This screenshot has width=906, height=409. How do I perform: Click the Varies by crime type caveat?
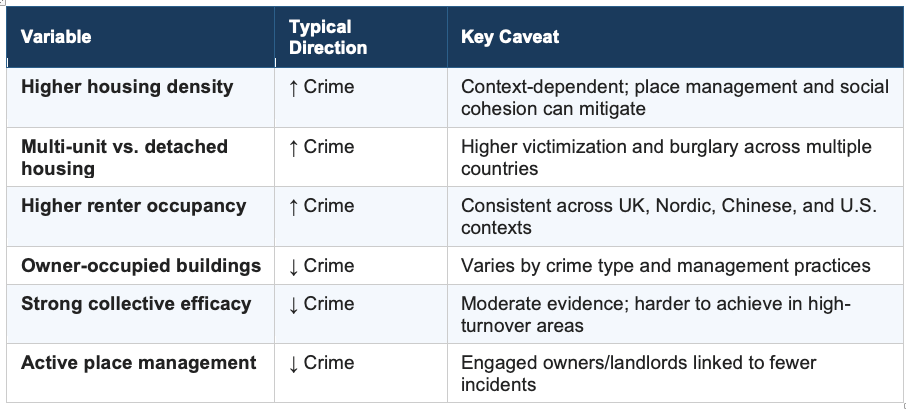[665, 266]
